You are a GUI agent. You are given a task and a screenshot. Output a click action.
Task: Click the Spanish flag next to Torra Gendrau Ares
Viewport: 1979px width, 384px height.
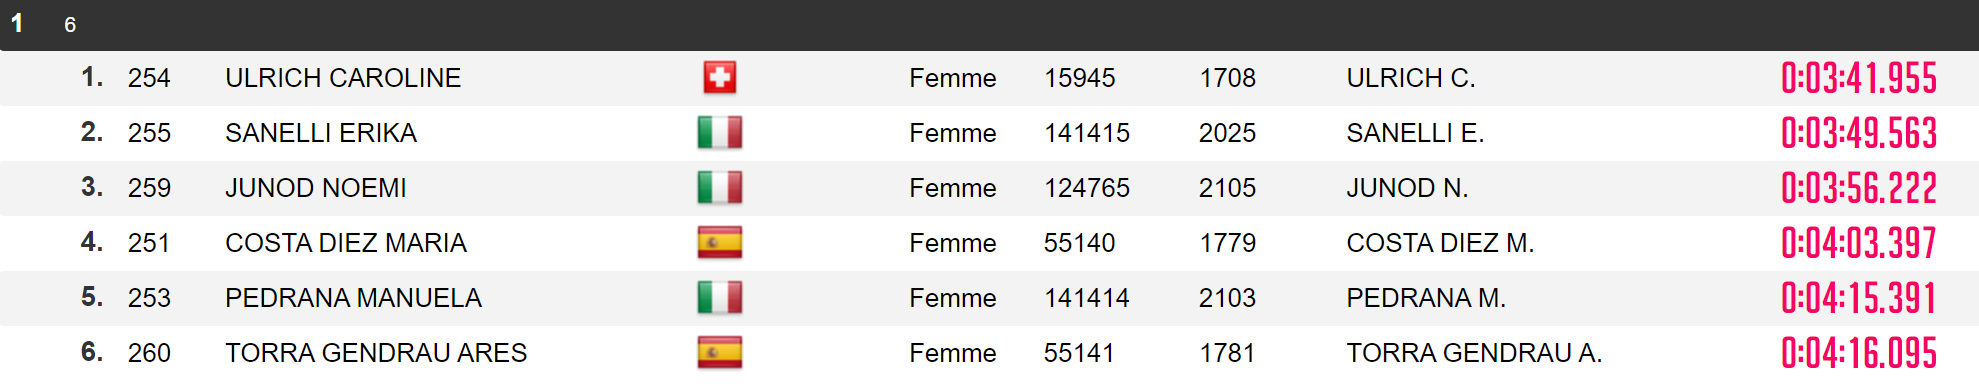(720, 353)
